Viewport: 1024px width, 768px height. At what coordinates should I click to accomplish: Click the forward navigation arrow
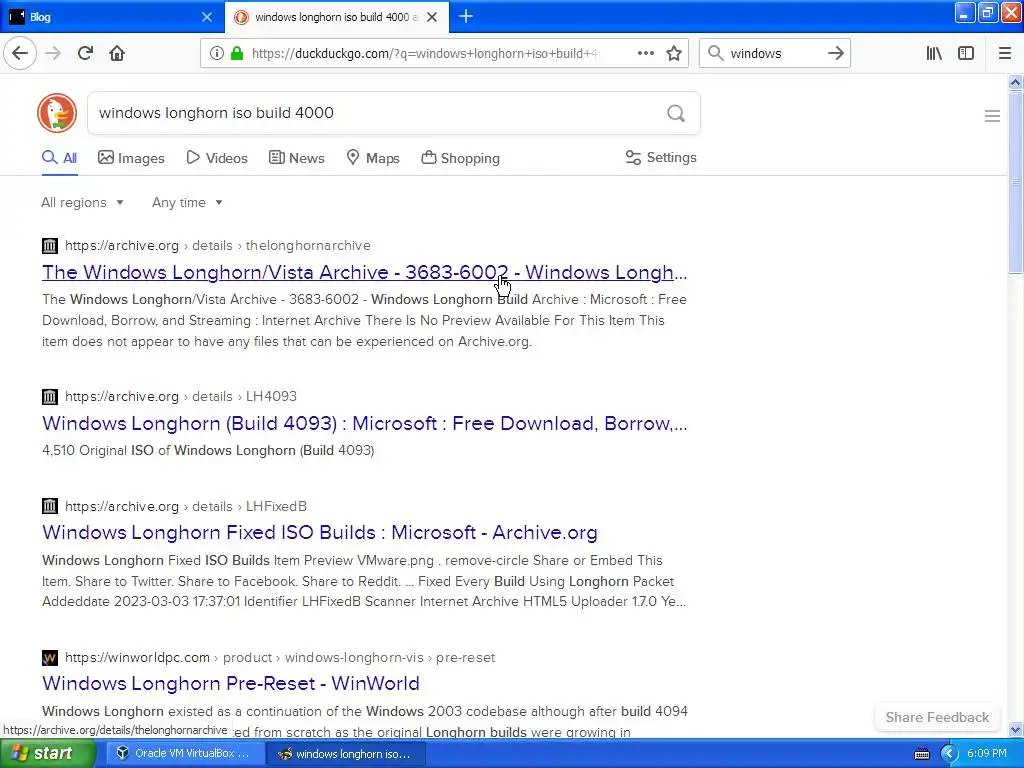53,53
